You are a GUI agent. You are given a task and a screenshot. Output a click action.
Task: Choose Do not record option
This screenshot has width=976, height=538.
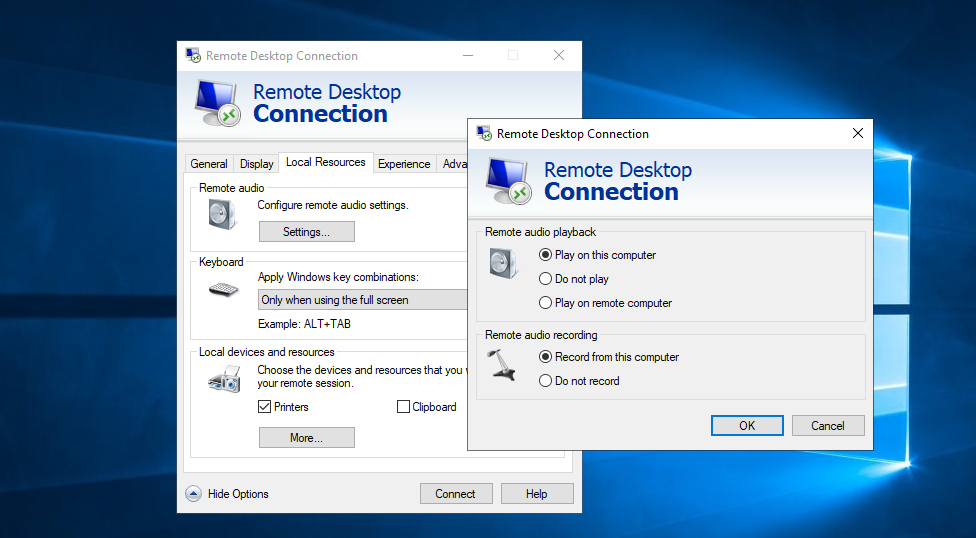tap(579, 380)
